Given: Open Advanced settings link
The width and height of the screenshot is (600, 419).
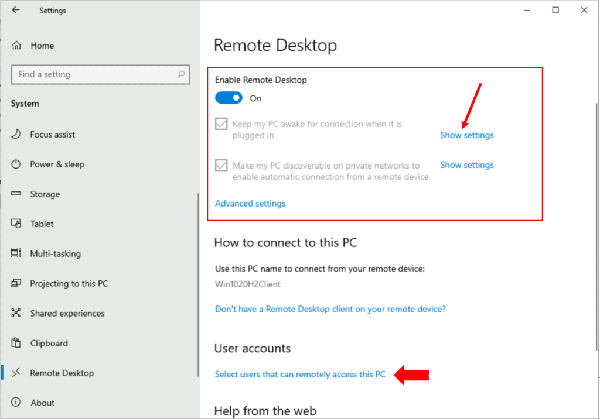Looking at the screenshot, I should [250, 203].
